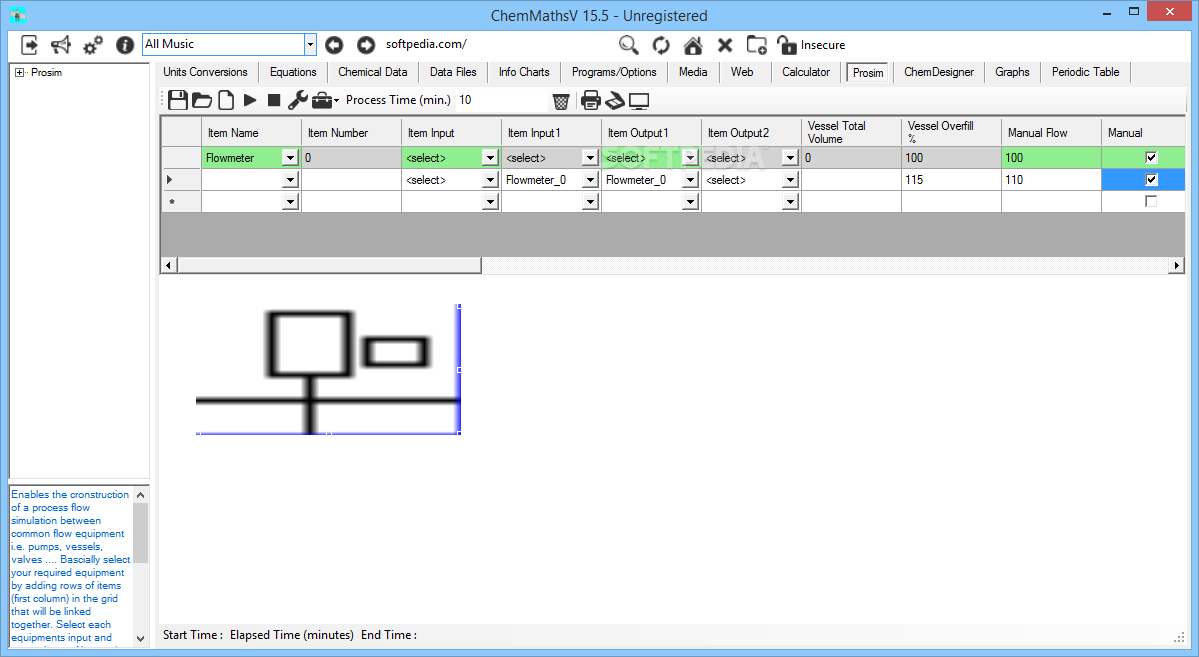Open Item Output1 dropdown showing Flowmeter_0

(690, 180)
